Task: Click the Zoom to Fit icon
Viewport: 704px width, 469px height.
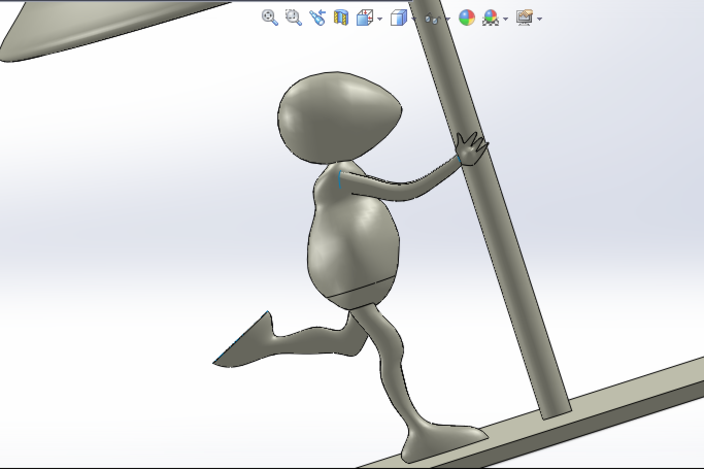Action: [x=269, y=17]
